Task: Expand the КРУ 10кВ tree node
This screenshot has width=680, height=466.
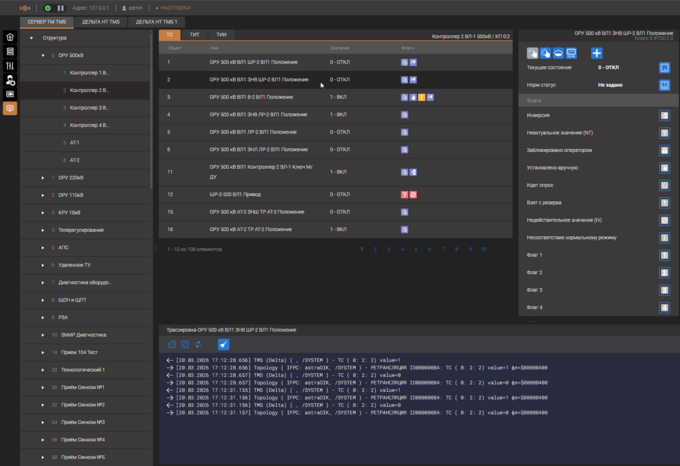Action: click(x=43, y=212)
